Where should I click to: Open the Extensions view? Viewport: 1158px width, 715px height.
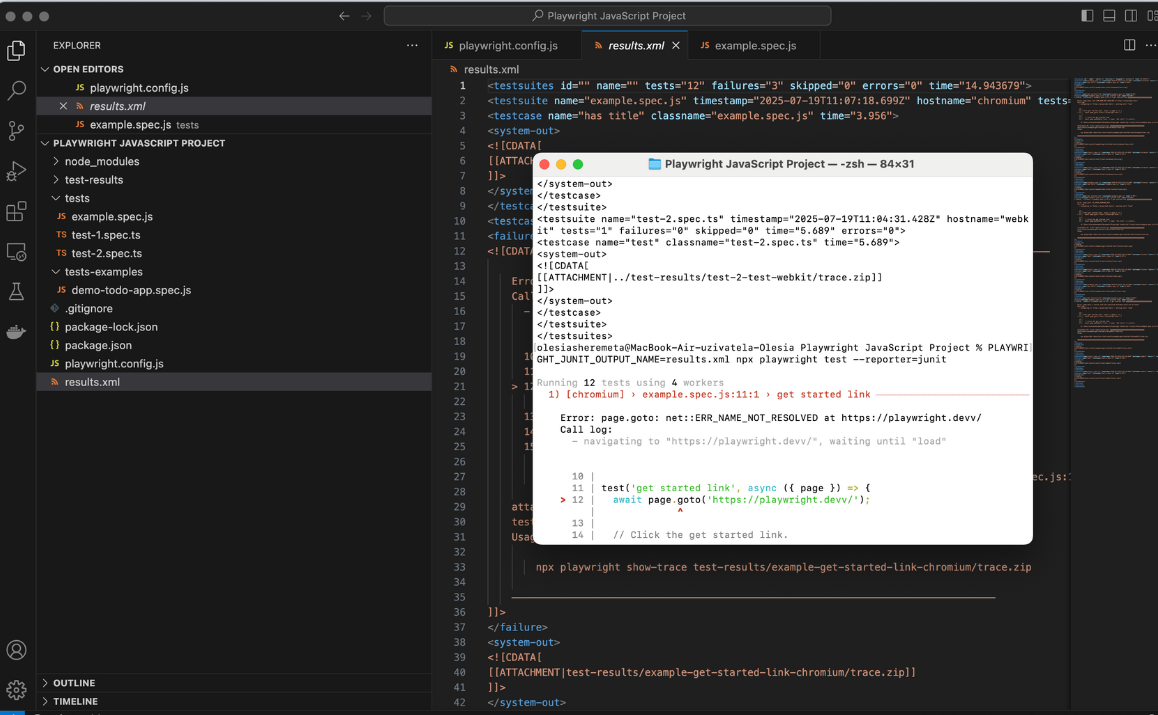pyautogui.click(x=16, y=212)
